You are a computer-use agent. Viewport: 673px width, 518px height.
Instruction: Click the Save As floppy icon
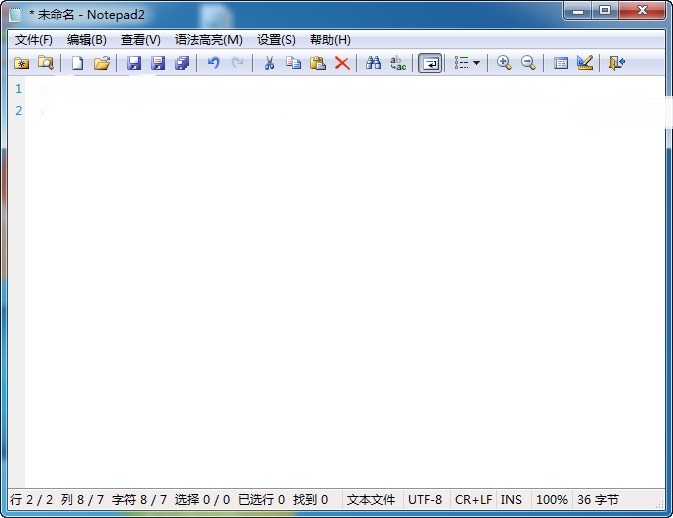point(158,64)
